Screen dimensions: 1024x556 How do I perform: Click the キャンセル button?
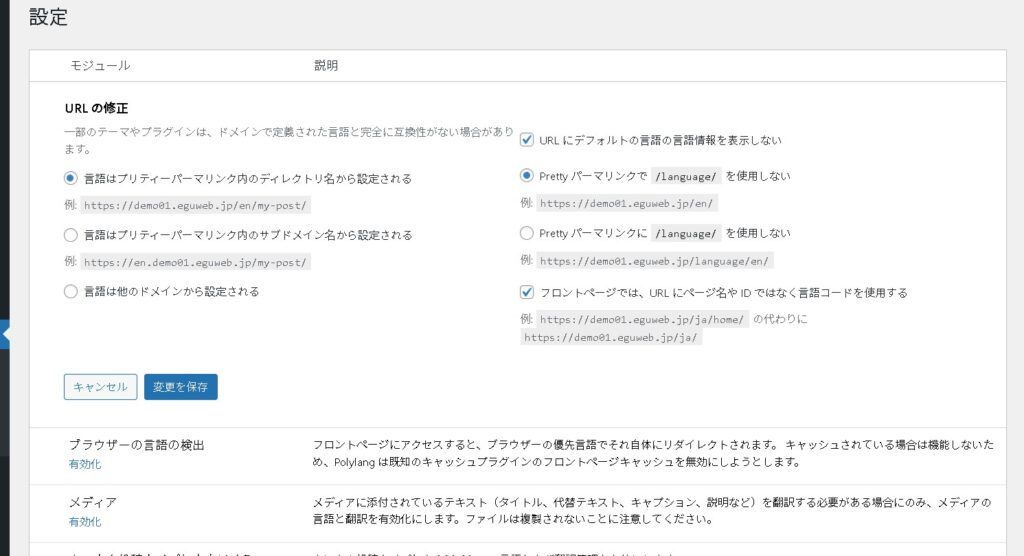tap(100, 387)
